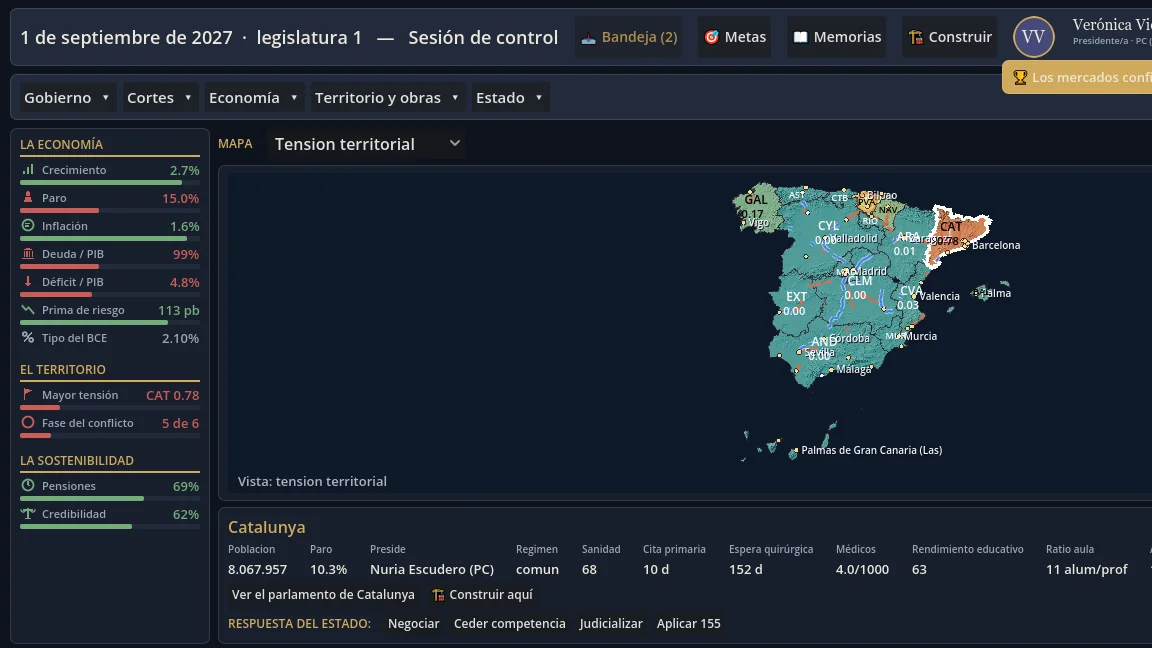Click the Fase del conflicto circle icon

28,422
